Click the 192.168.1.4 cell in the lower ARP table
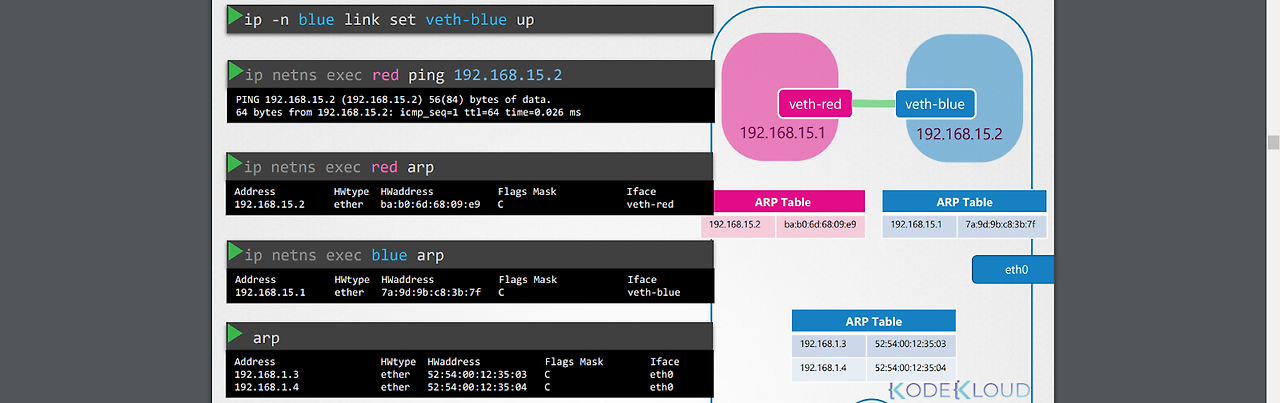 coord(829,369)
